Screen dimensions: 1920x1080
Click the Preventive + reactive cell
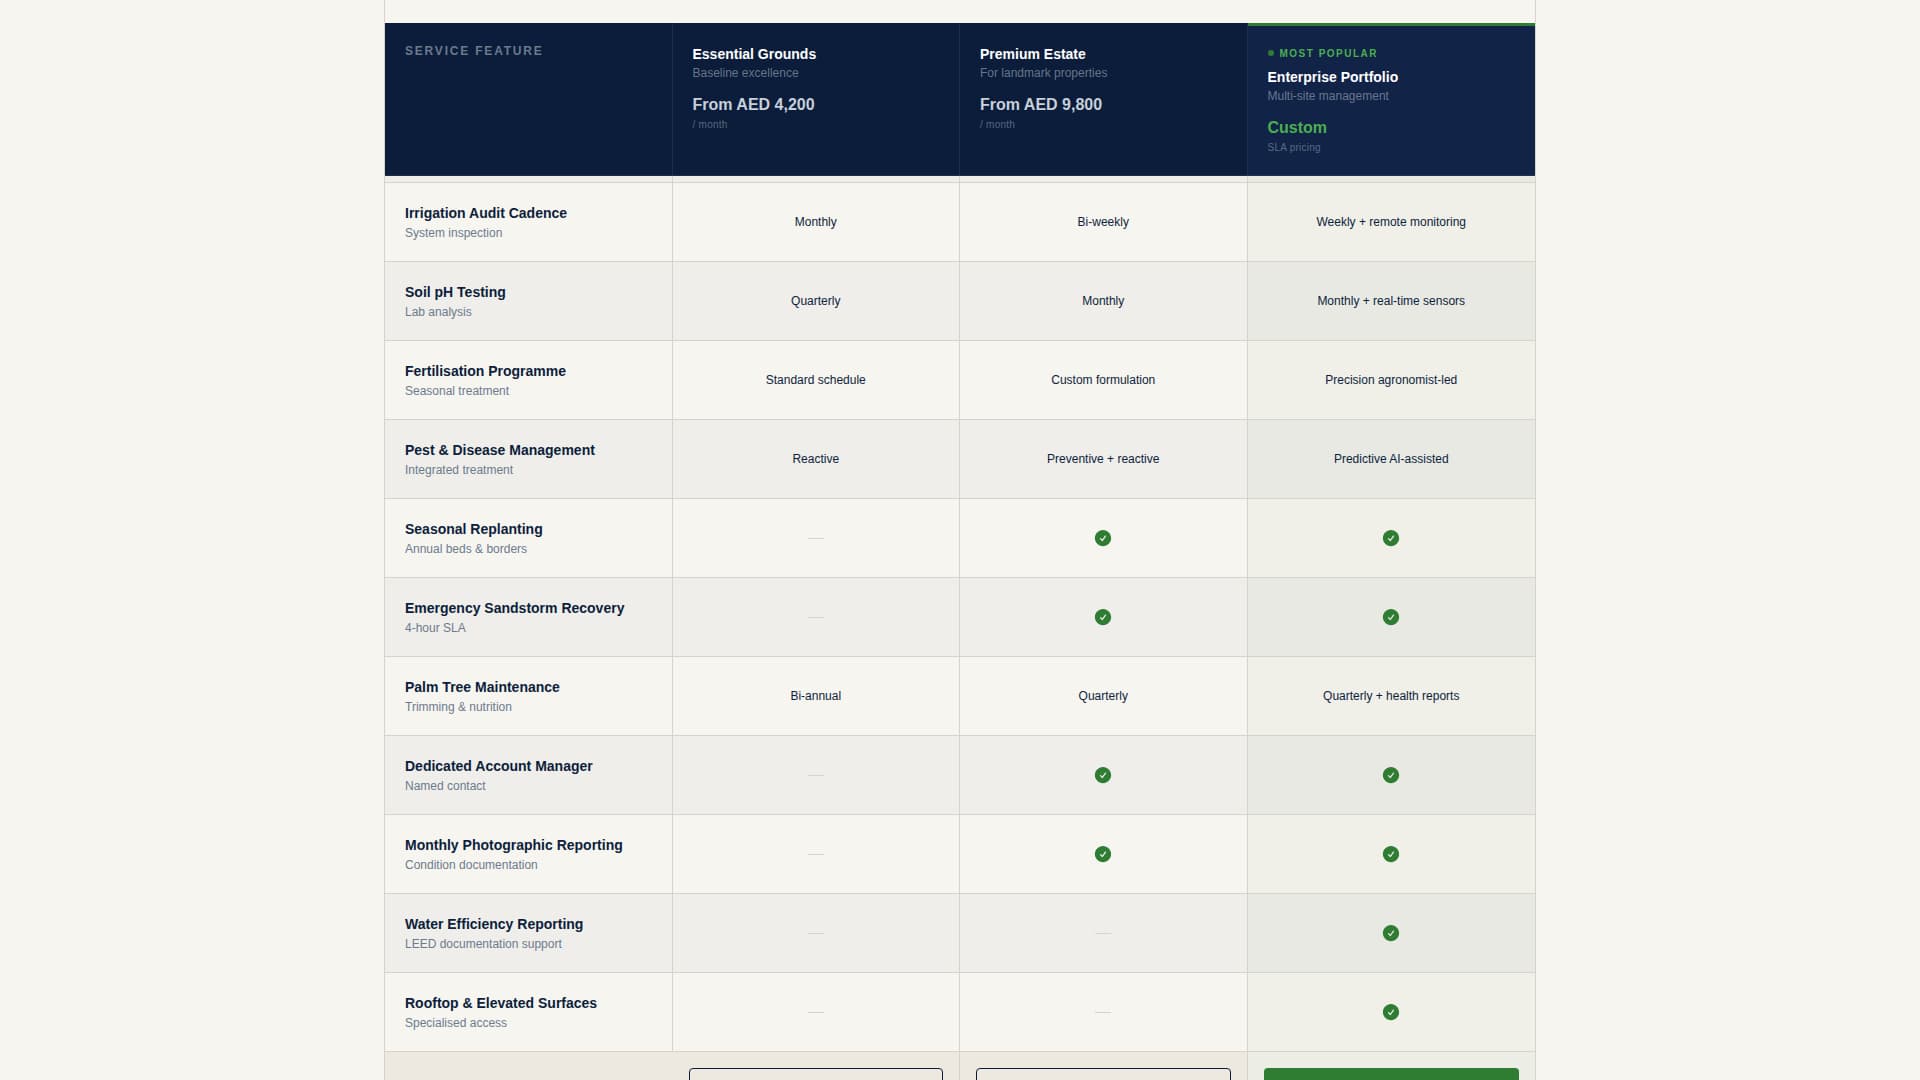[1103, 459]
